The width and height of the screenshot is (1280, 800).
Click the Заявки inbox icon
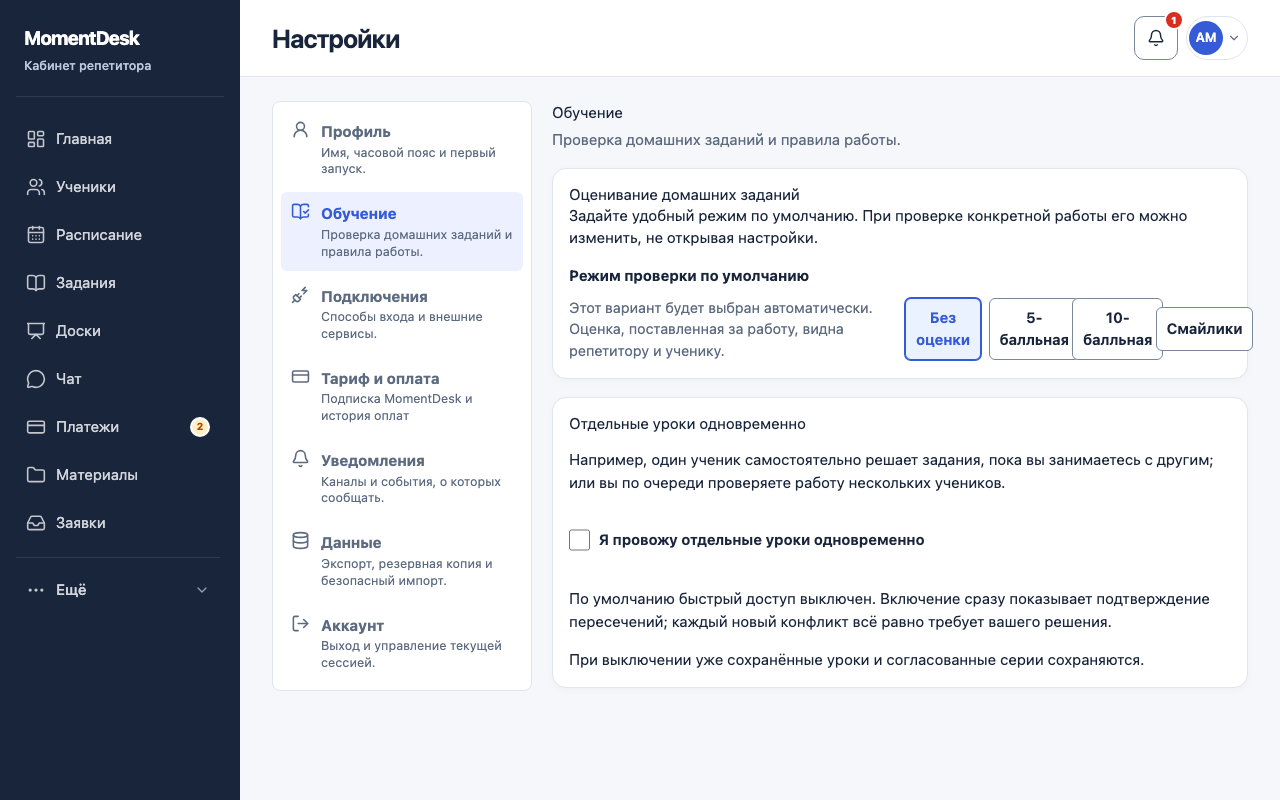(x=36, y=523)
